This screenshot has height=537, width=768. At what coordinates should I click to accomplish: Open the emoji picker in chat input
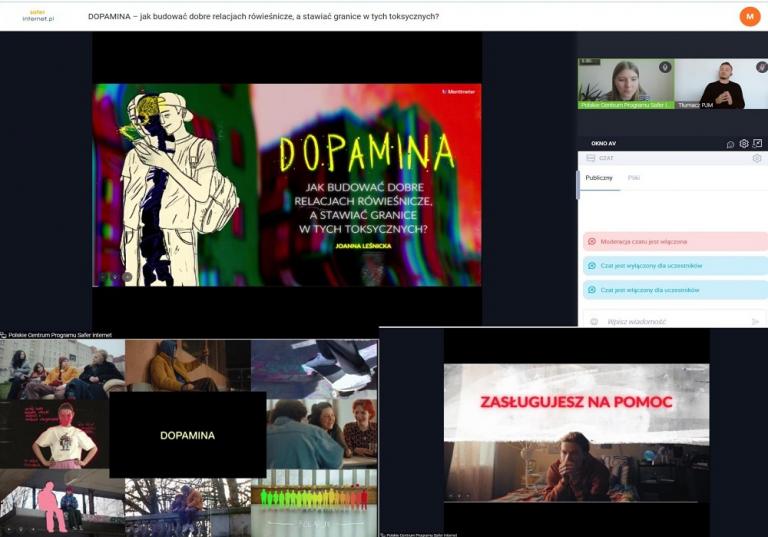tap(594, 321)
